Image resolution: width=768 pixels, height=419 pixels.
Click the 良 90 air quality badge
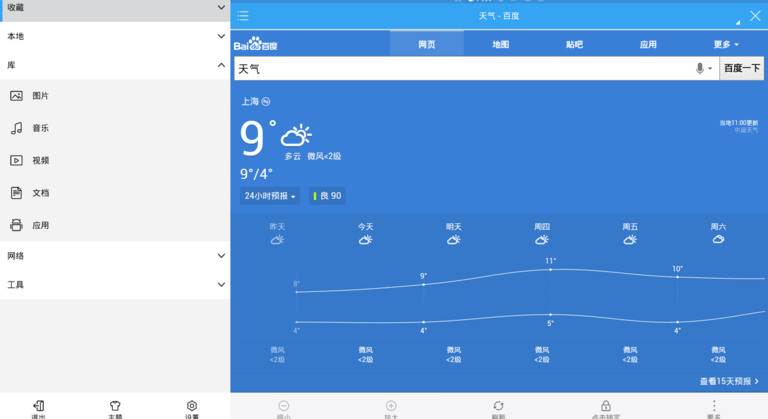pyautogui.click(x=327, y=196)
